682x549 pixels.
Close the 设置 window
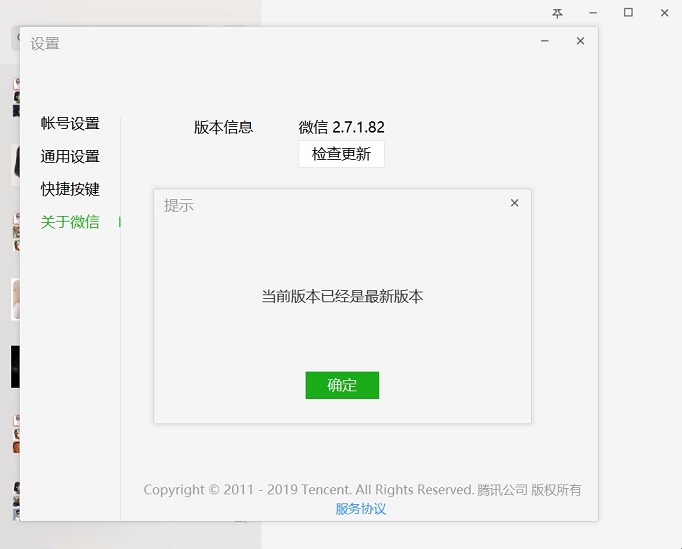click(x=580, y=41)
